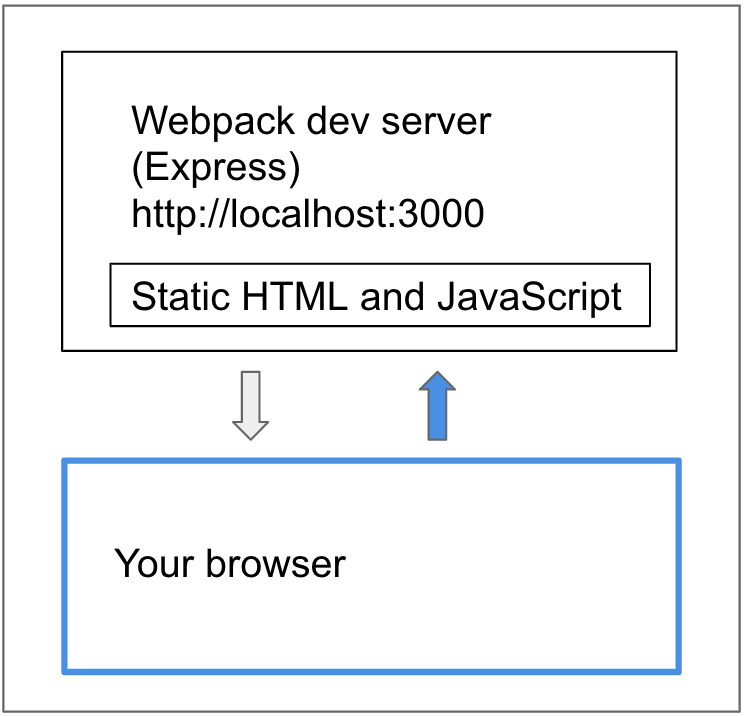Click the '(Express)' label
Image resolution: width=744 pixels, height=716 pixels.
[x=216, y=167]
